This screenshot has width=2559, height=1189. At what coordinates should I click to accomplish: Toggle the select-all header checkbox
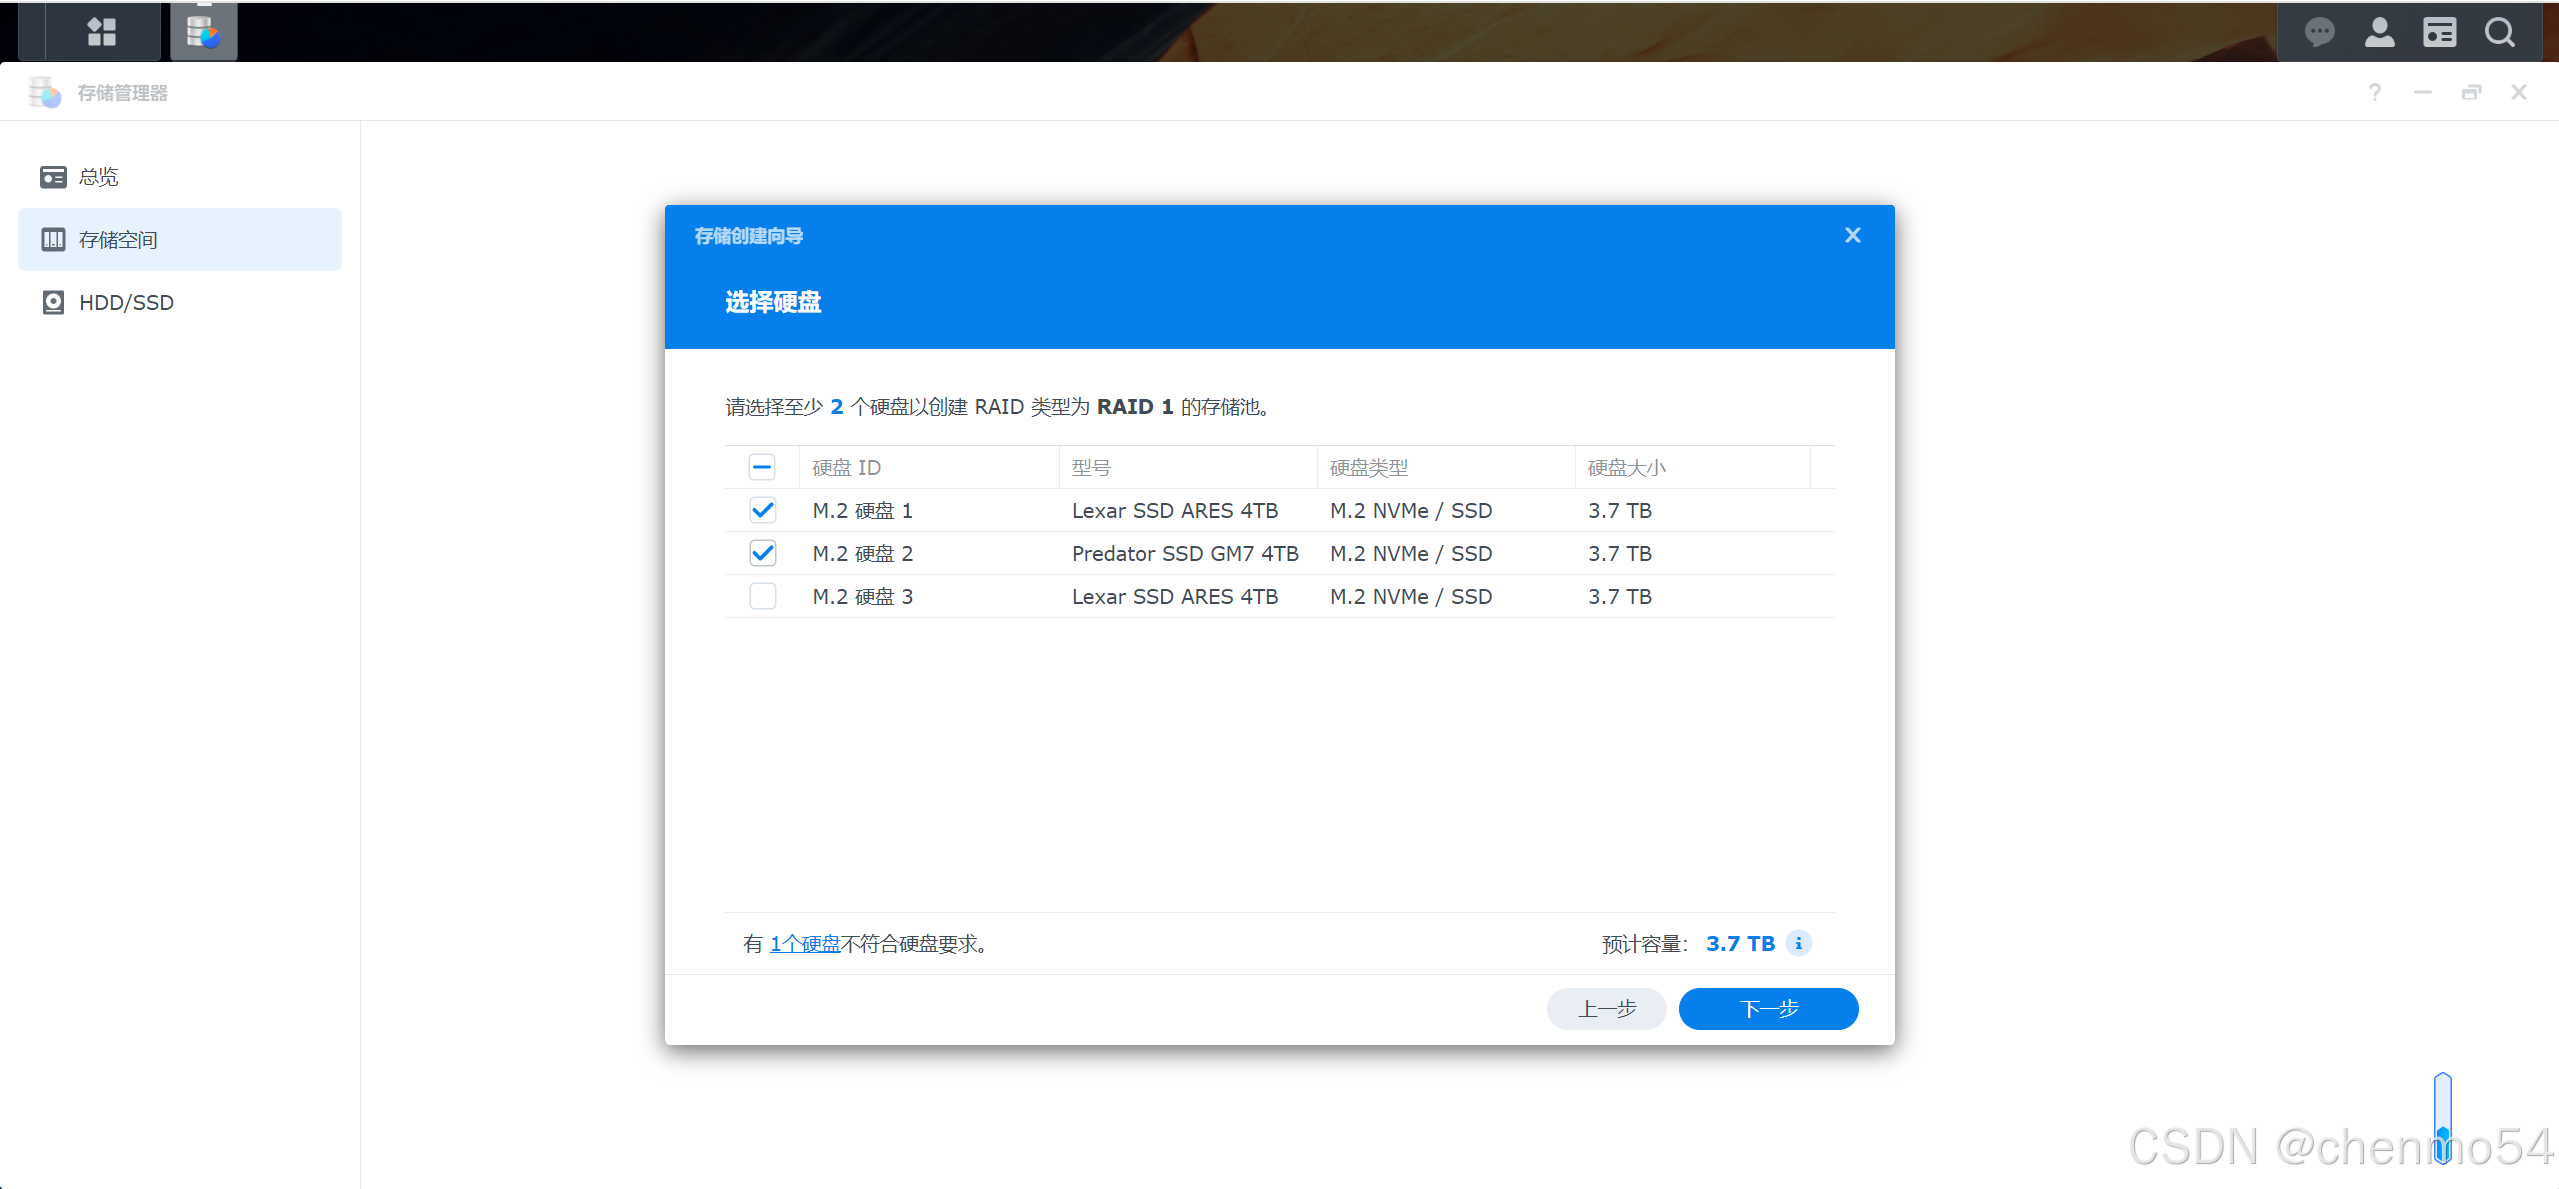tap(762, 467)
